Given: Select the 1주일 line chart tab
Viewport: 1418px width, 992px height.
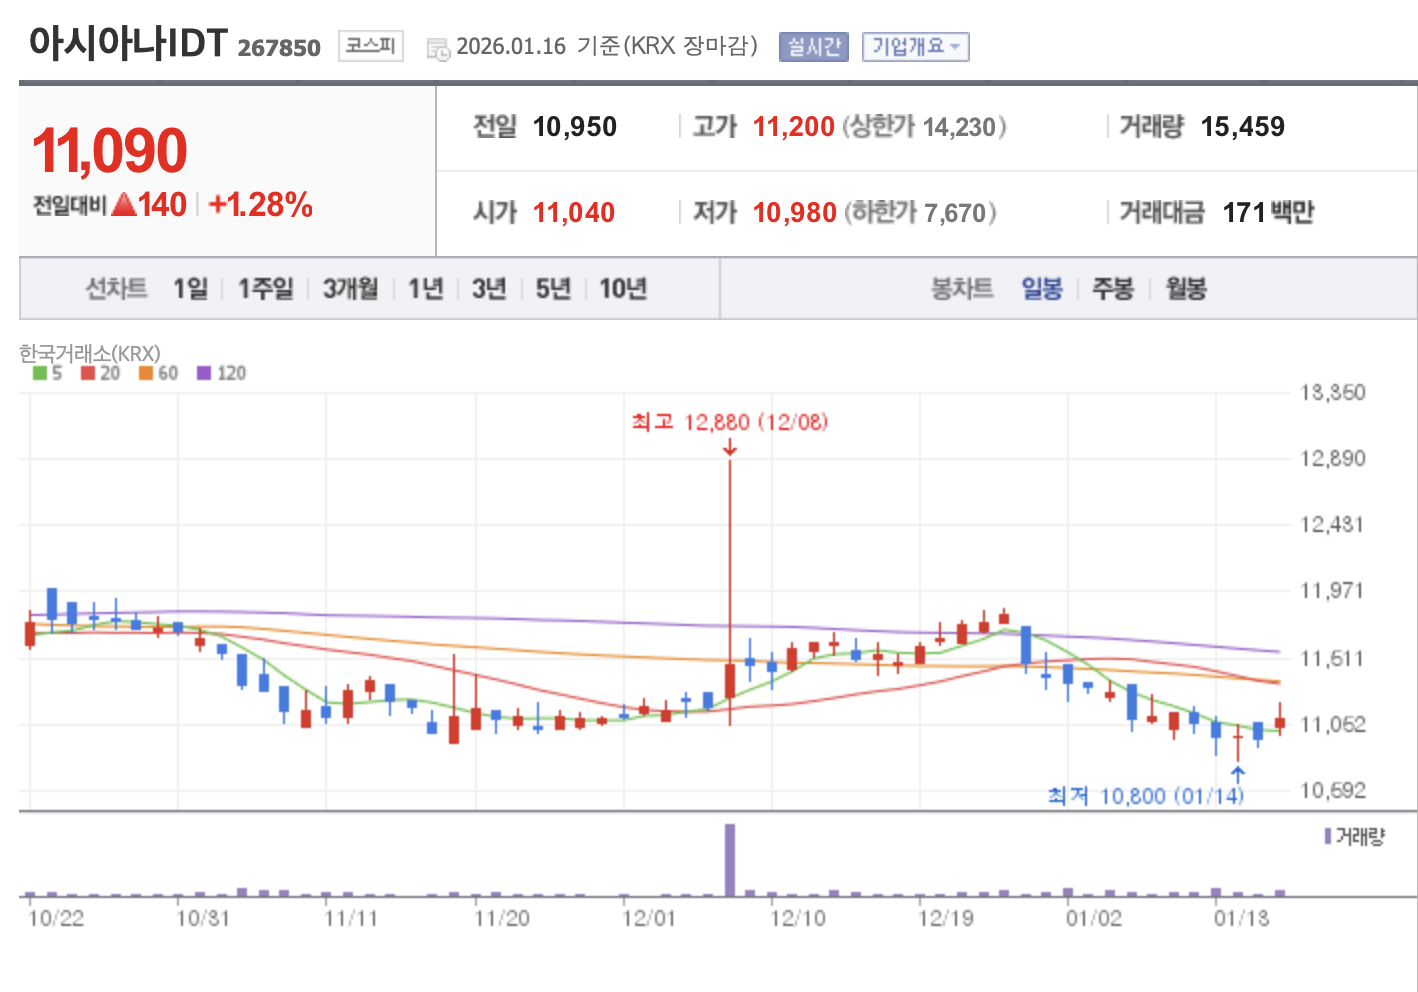Looking at the screenshot, I should pos(266,289).
